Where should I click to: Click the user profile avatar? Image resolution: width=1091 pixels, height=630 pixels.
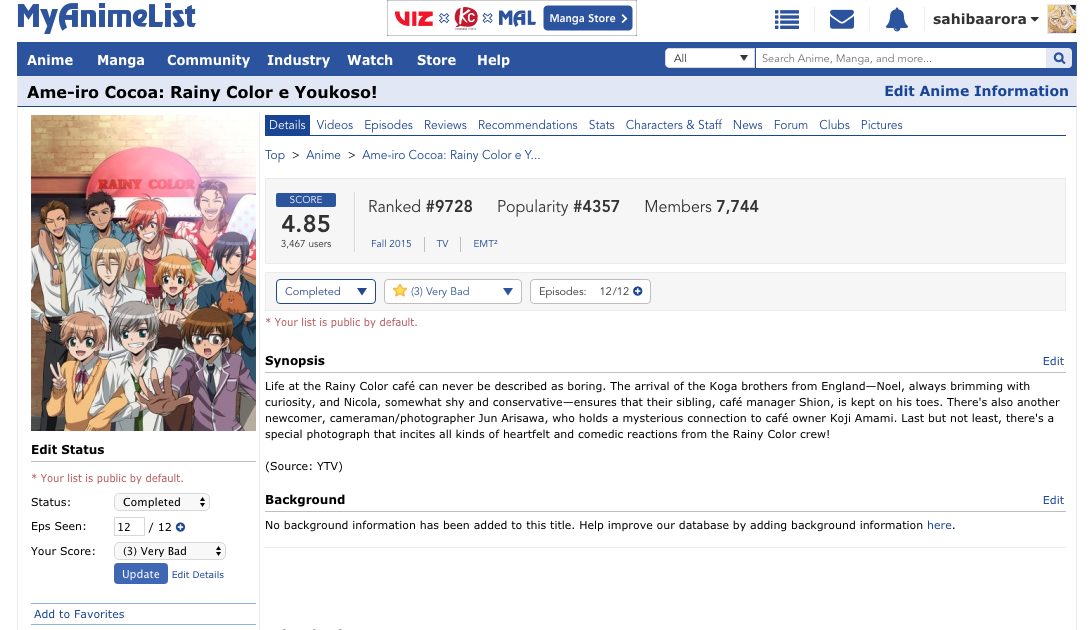tap(1060, 19)
